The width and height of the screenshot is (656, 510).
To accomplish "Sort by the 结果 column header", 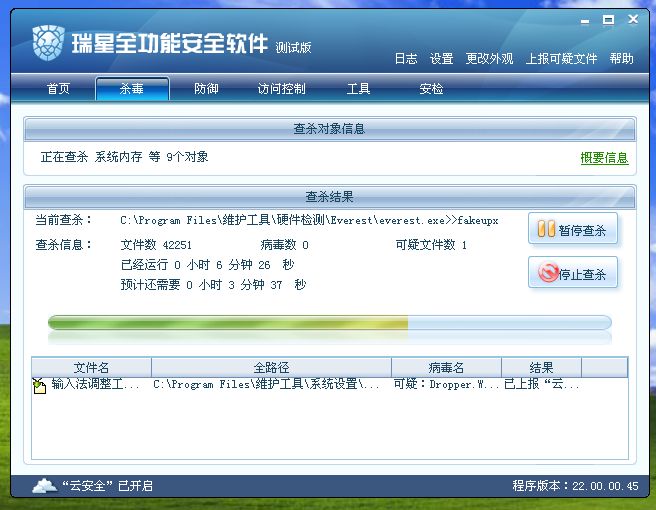I will pyautogui.click(x=541, y=368).
